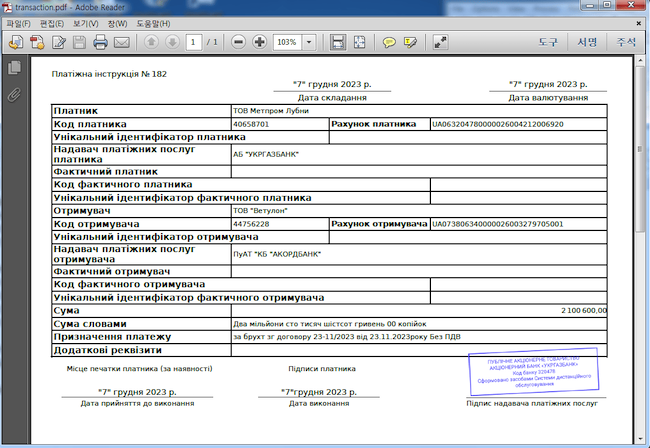Open the 주석 comment pane
Viewport: 650px width, 448px height.
pos(626,42)
